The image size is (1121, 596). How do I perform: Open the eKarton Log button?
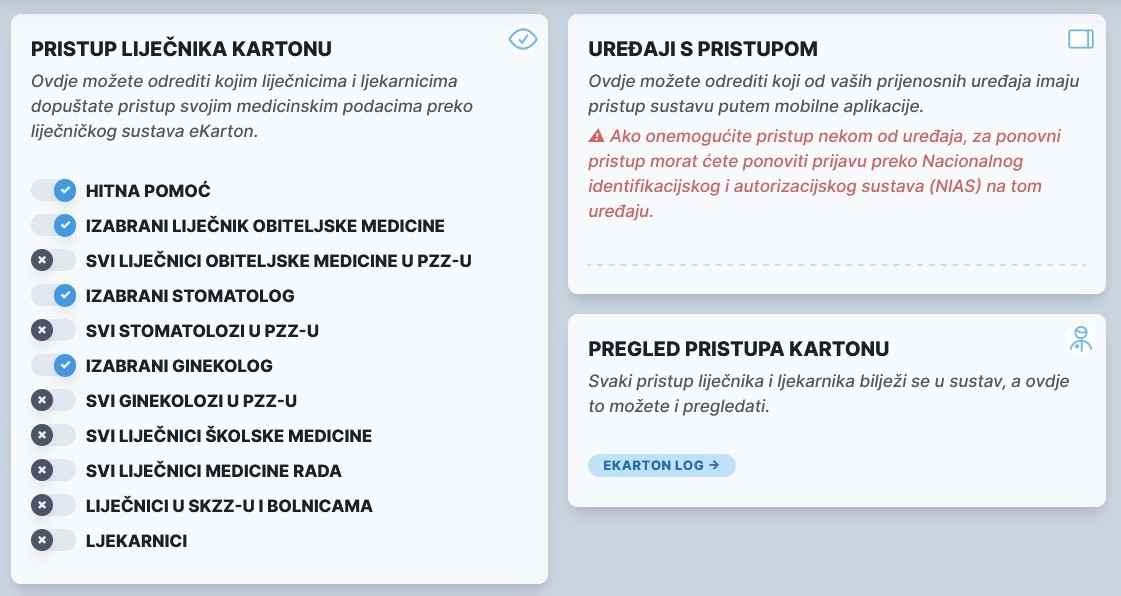tap(661, 465)
